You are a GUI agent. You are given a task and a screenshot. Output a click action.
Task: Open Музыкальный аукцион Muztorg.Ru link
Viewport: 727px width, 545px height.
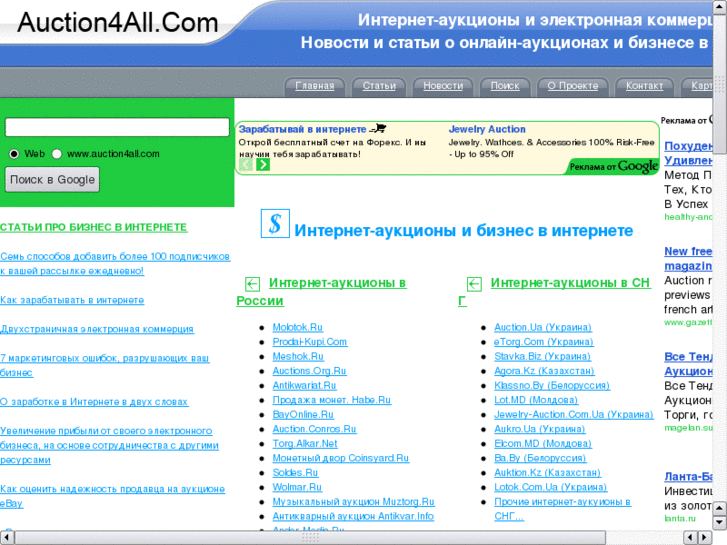pos(354,502)
